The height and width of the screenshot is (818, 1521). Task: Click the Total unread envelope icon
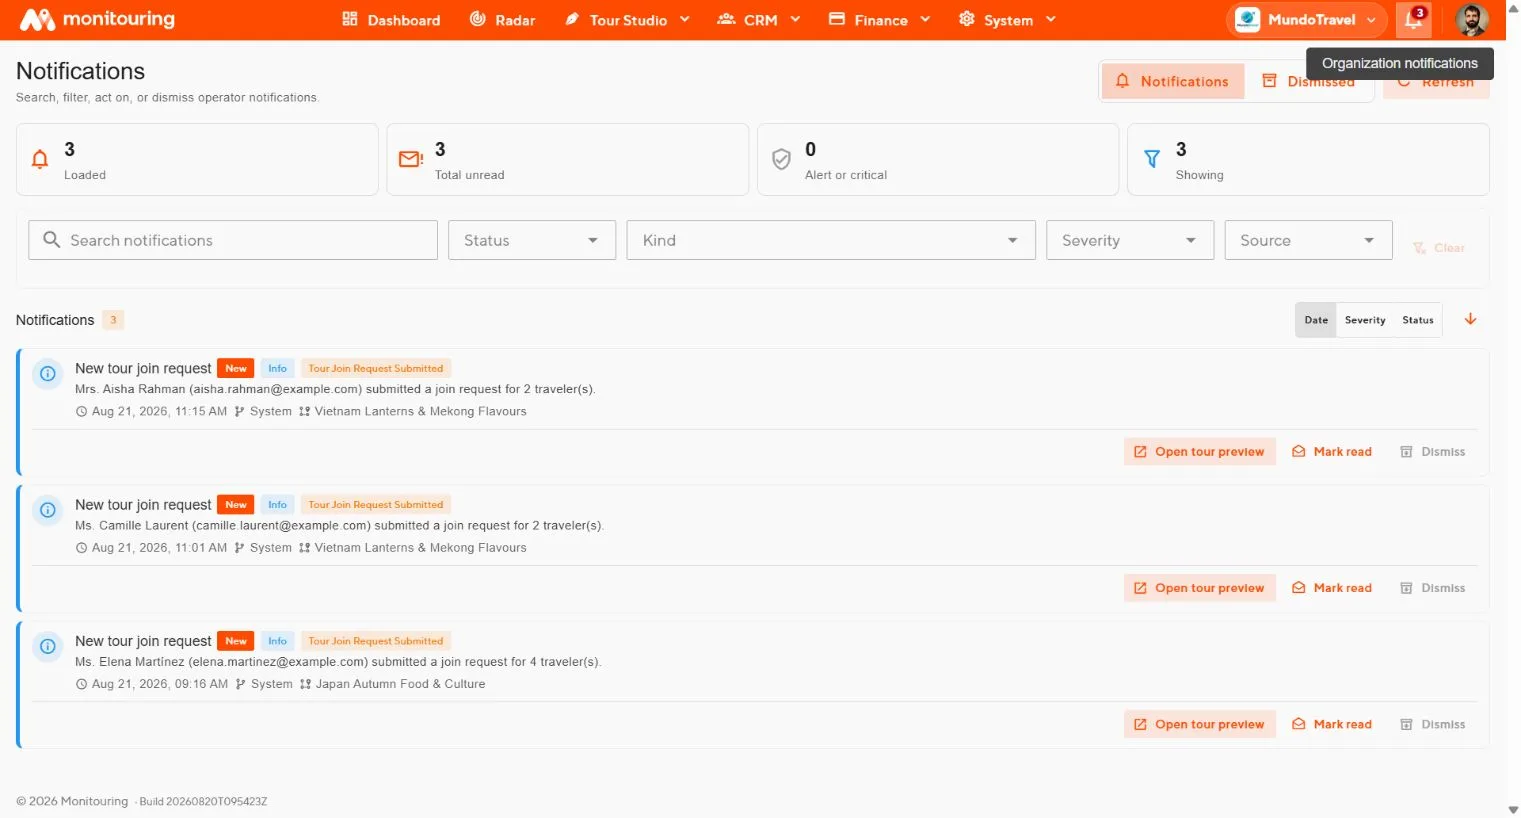(411, 159)
